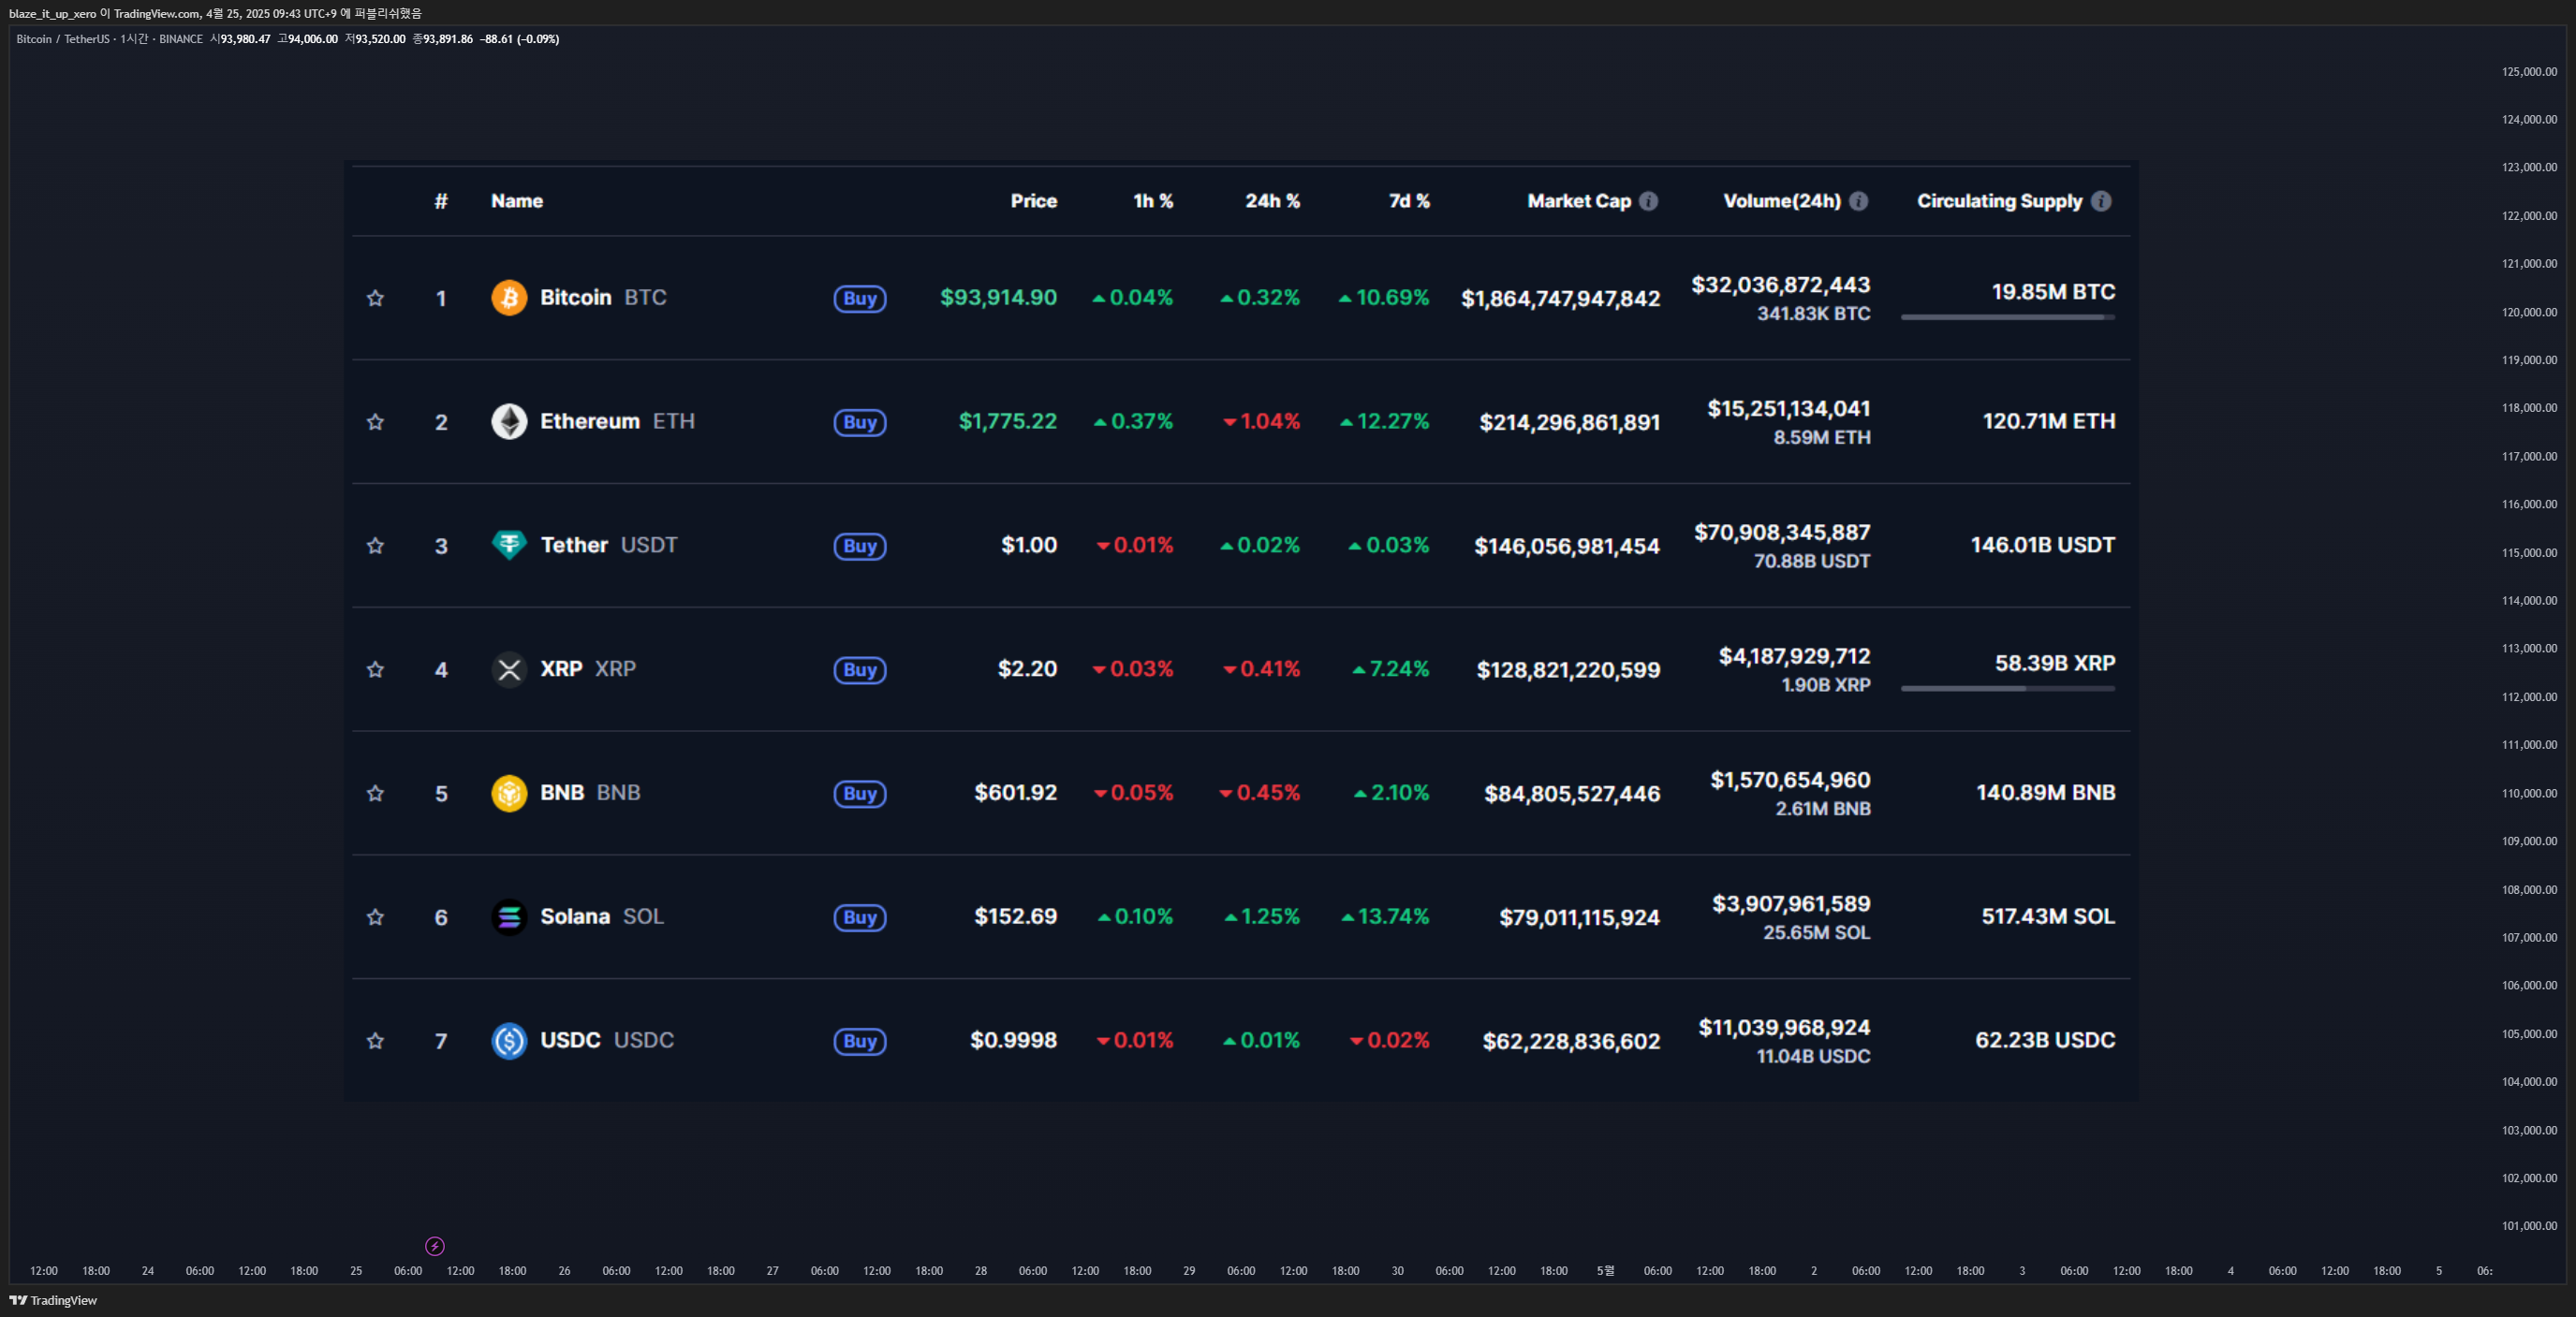
Task: Open the Solana SOL name link
Action: pos(602,917)
